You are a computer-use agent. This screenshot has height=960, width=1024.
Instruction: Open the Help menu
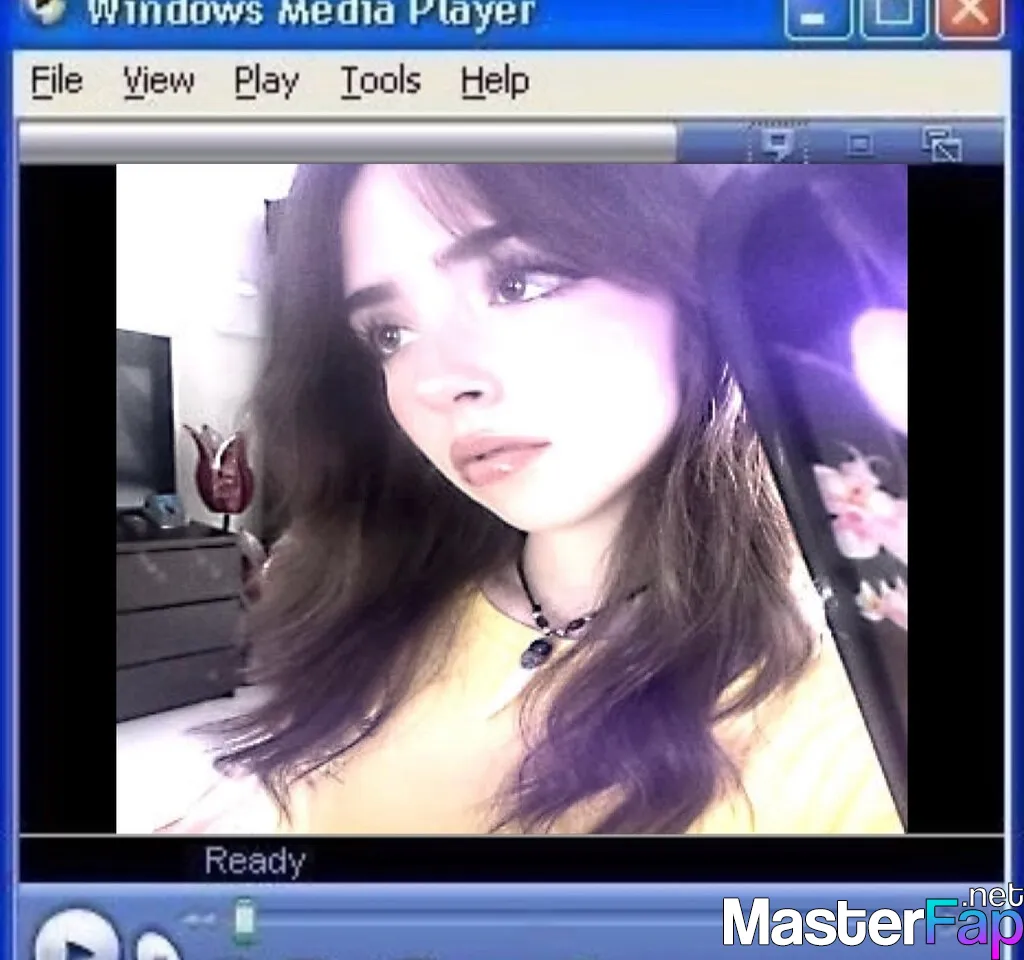(494, 81)
